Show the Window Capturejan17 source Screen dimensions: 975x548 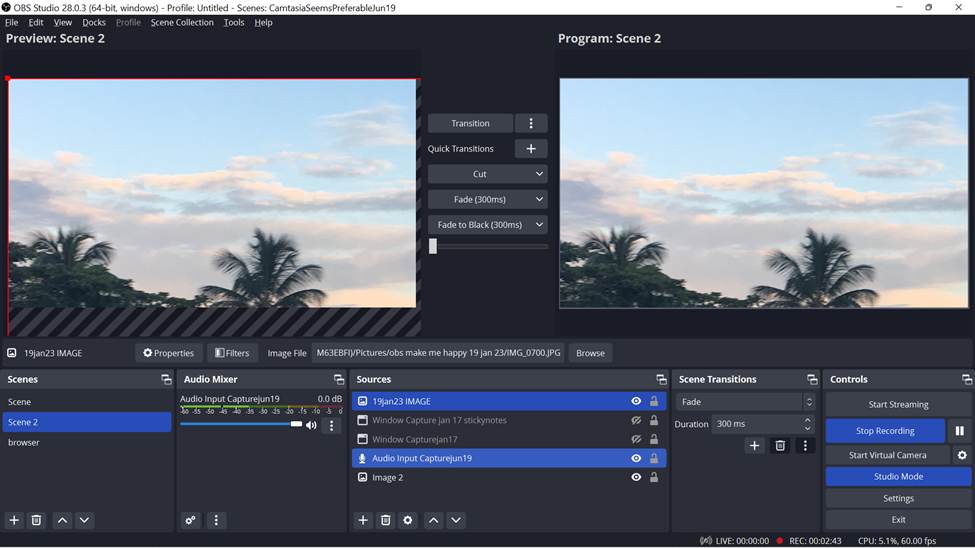tap(636, 439)
